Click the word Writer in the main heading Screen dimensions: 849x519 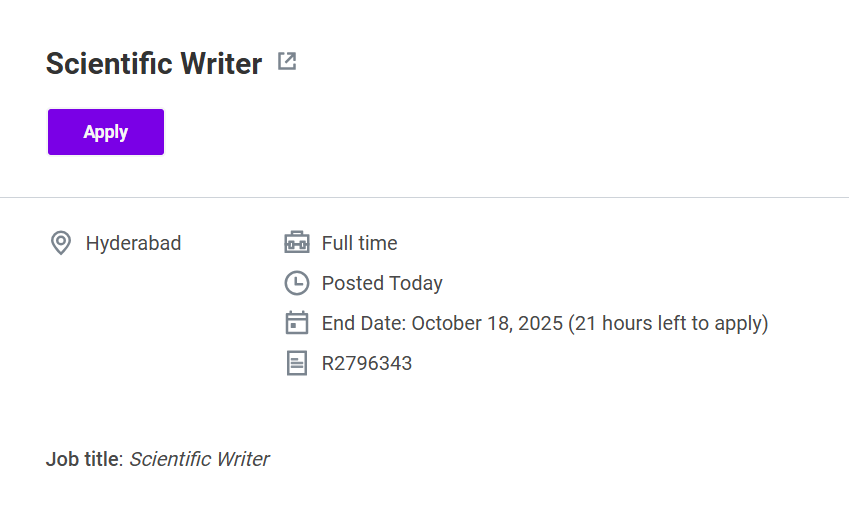(221, 64)
